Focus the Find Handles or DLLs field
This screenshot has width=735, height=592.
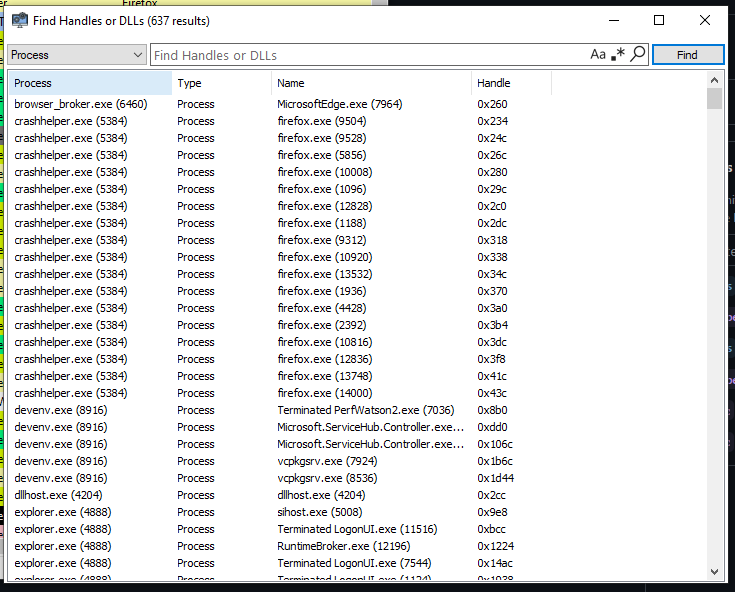tap(368, 55)
